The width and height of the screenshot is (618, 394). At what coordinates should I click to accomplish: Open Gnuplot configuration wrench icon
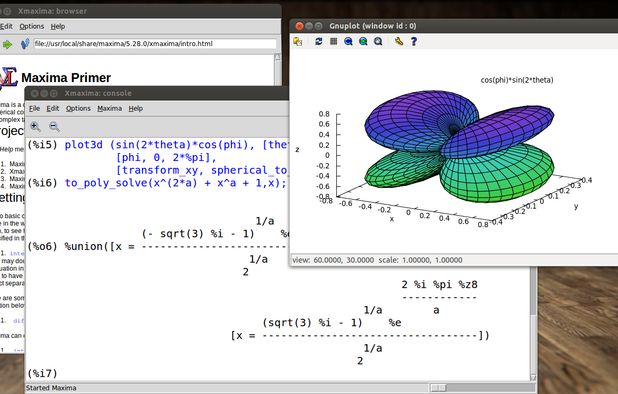pyautogui.click(x=399, y=41)
